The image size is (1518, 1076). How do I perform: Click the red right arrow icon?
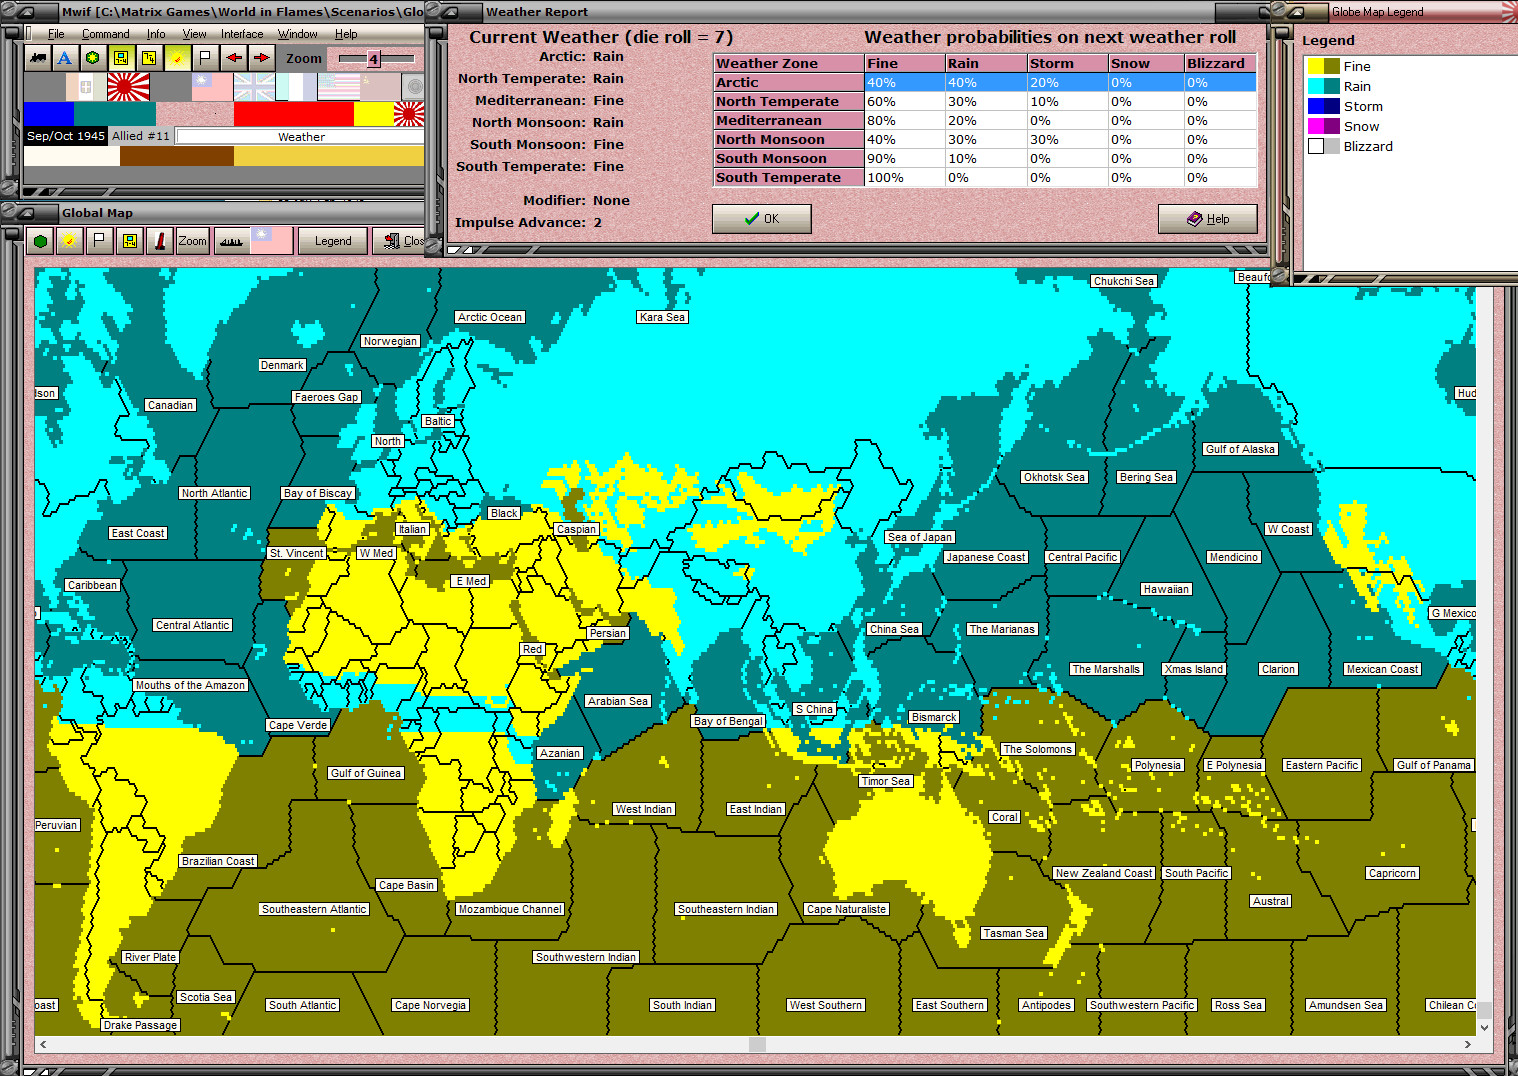click(261, 58)
